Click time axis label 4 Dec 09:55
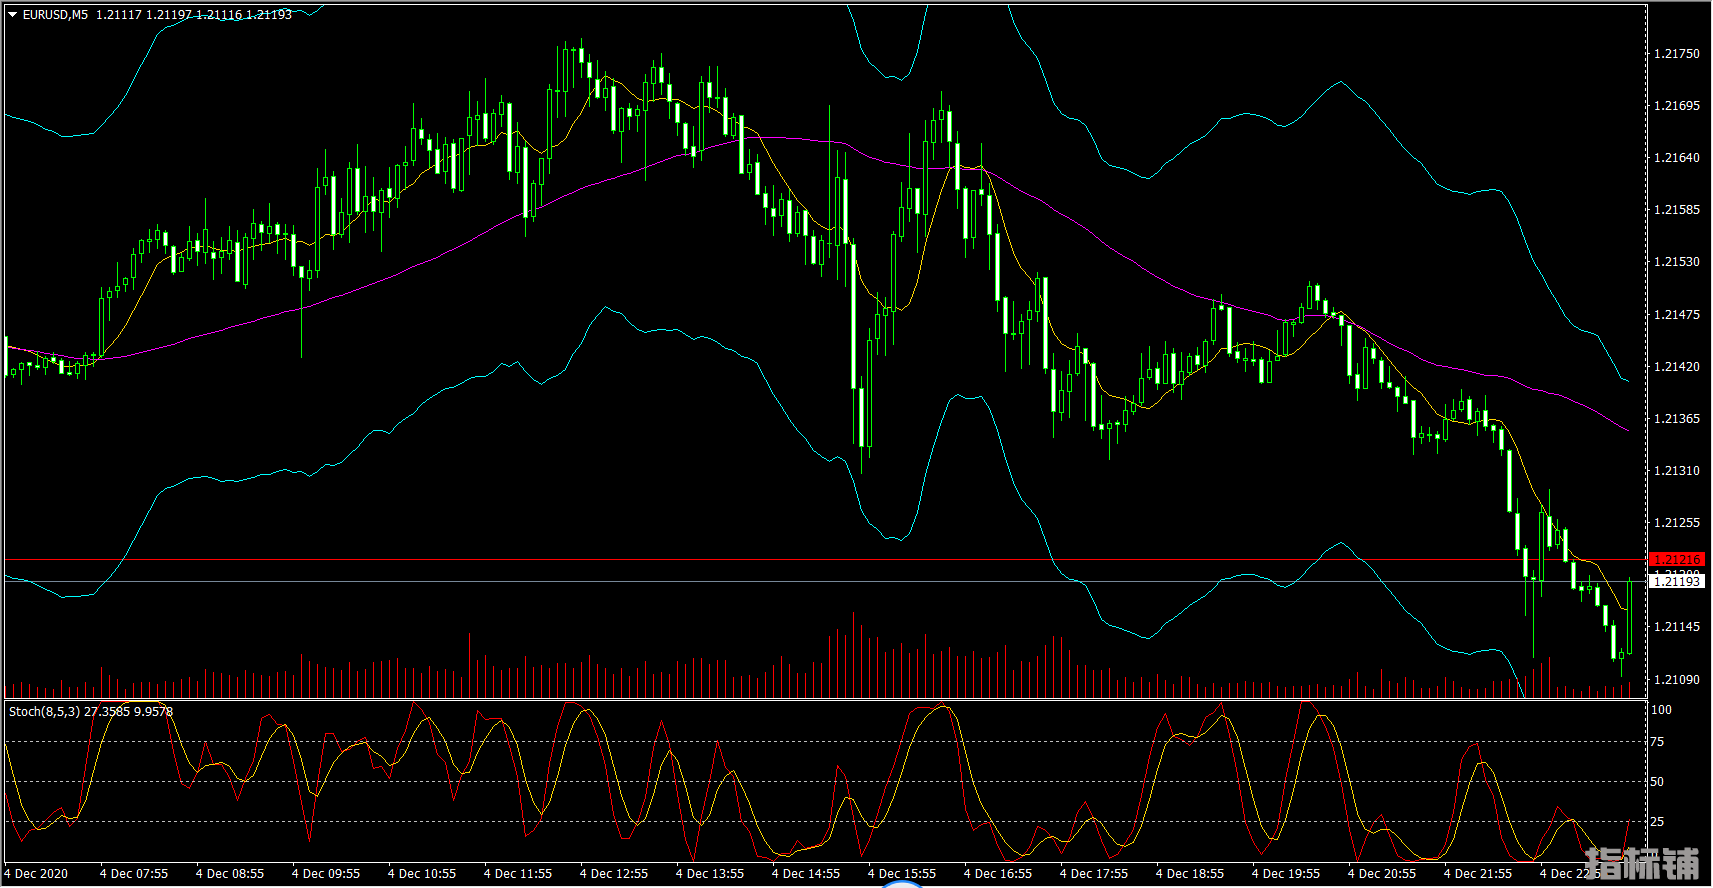The width and height of the screenshot is (1713, 888). 326,874
